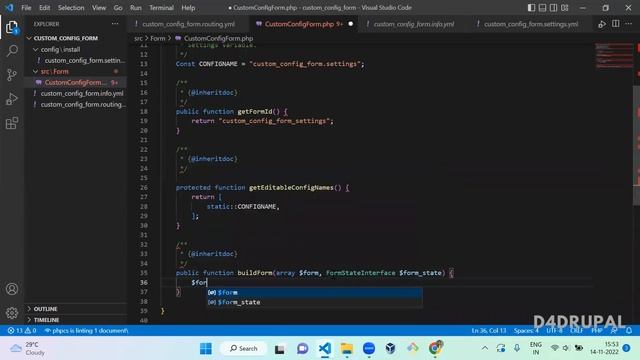Open Windows Start button
This screenshot has height=360, width=640.
(x=206, y=348)
